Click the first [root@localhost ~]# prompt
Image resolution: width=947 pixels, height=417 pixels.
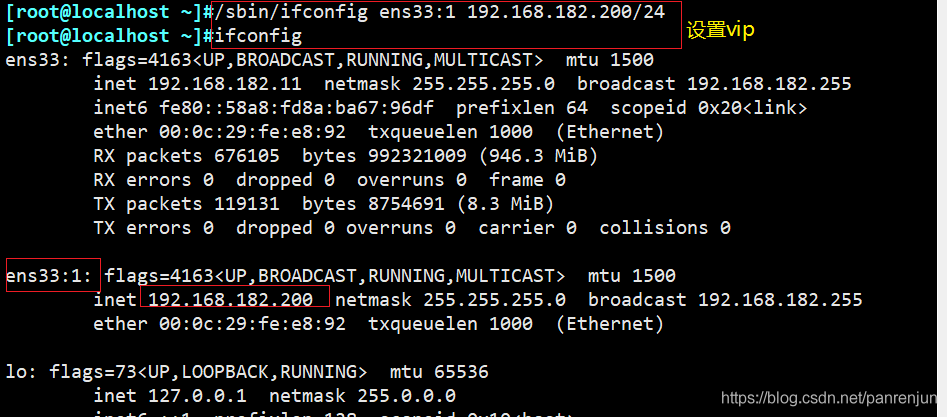coord(109,12)
